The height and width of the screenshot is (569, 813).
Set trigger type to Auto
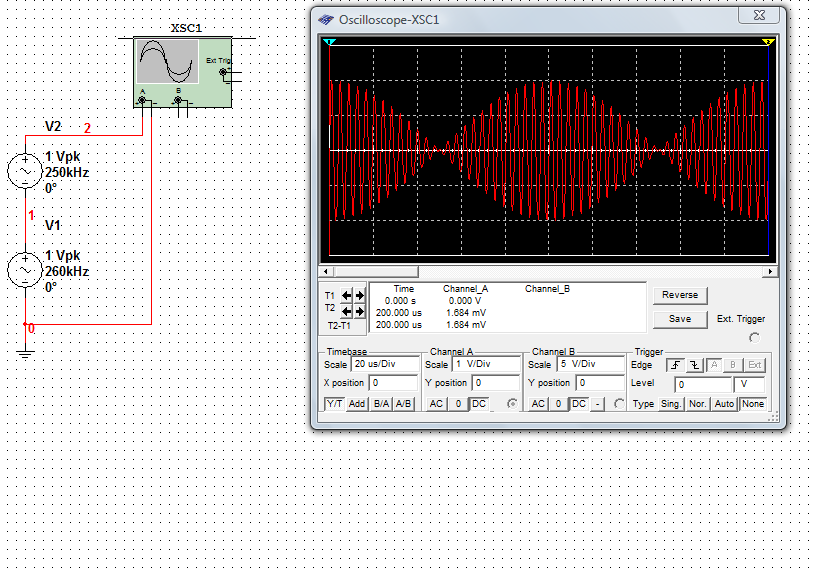(724, 404)
